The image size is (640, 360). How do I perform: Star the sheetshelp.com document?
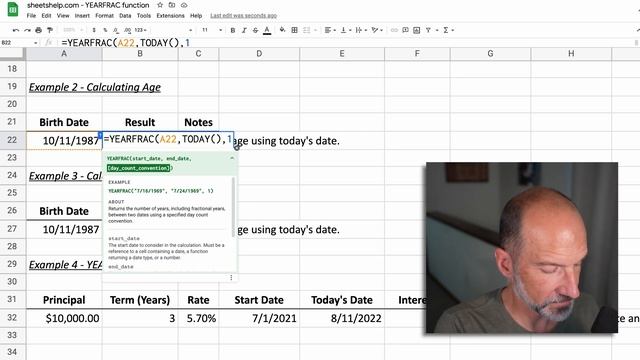point(160,5)
